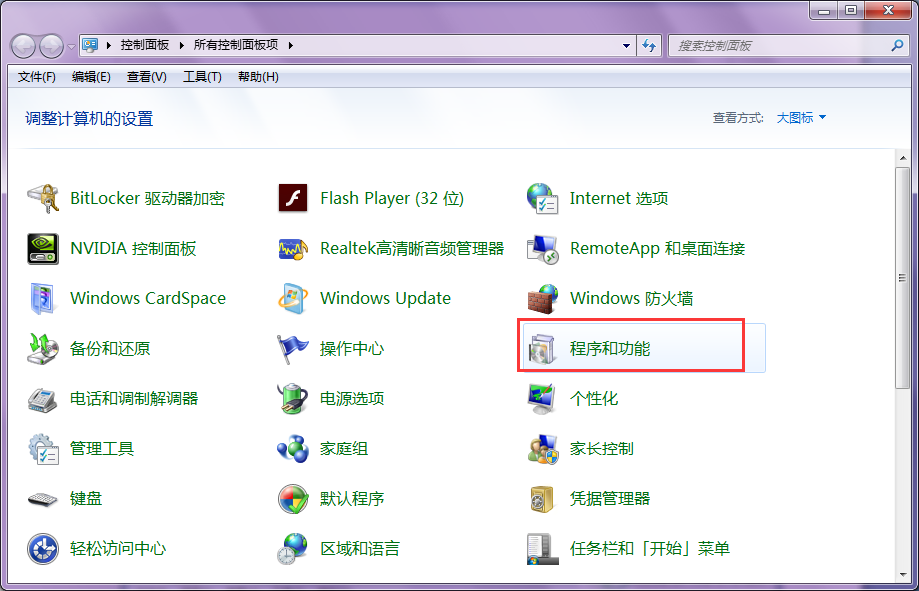Open the 编辑(E) menu
This screenshot has width=919, height=591.
[x=91, y=77]
